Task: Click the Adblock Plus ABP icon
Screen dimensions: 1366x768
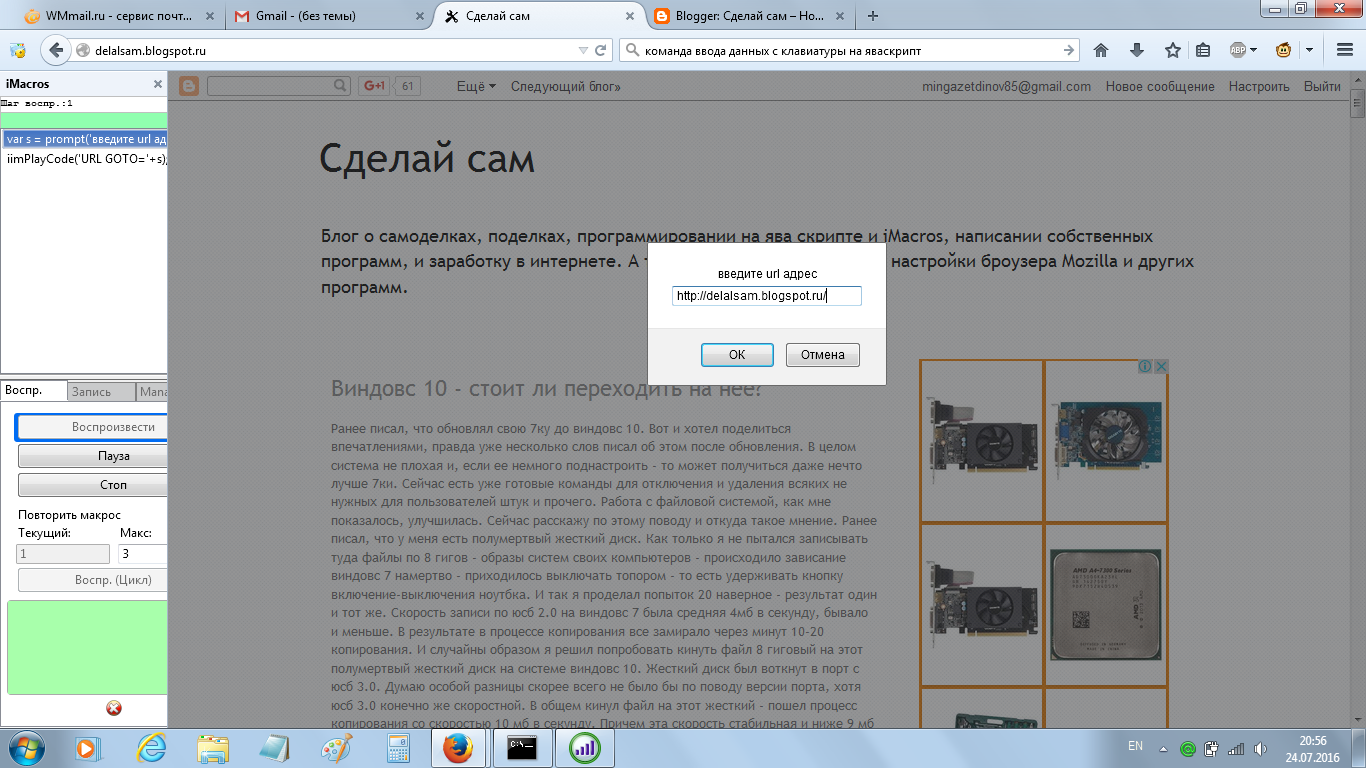Action: (x=1237, y=50)
